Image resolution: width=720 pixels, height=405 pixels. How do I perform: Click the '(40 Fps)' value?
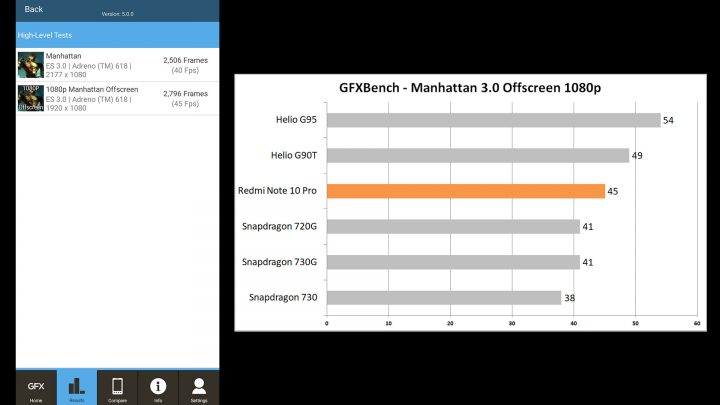click(185, 70)
